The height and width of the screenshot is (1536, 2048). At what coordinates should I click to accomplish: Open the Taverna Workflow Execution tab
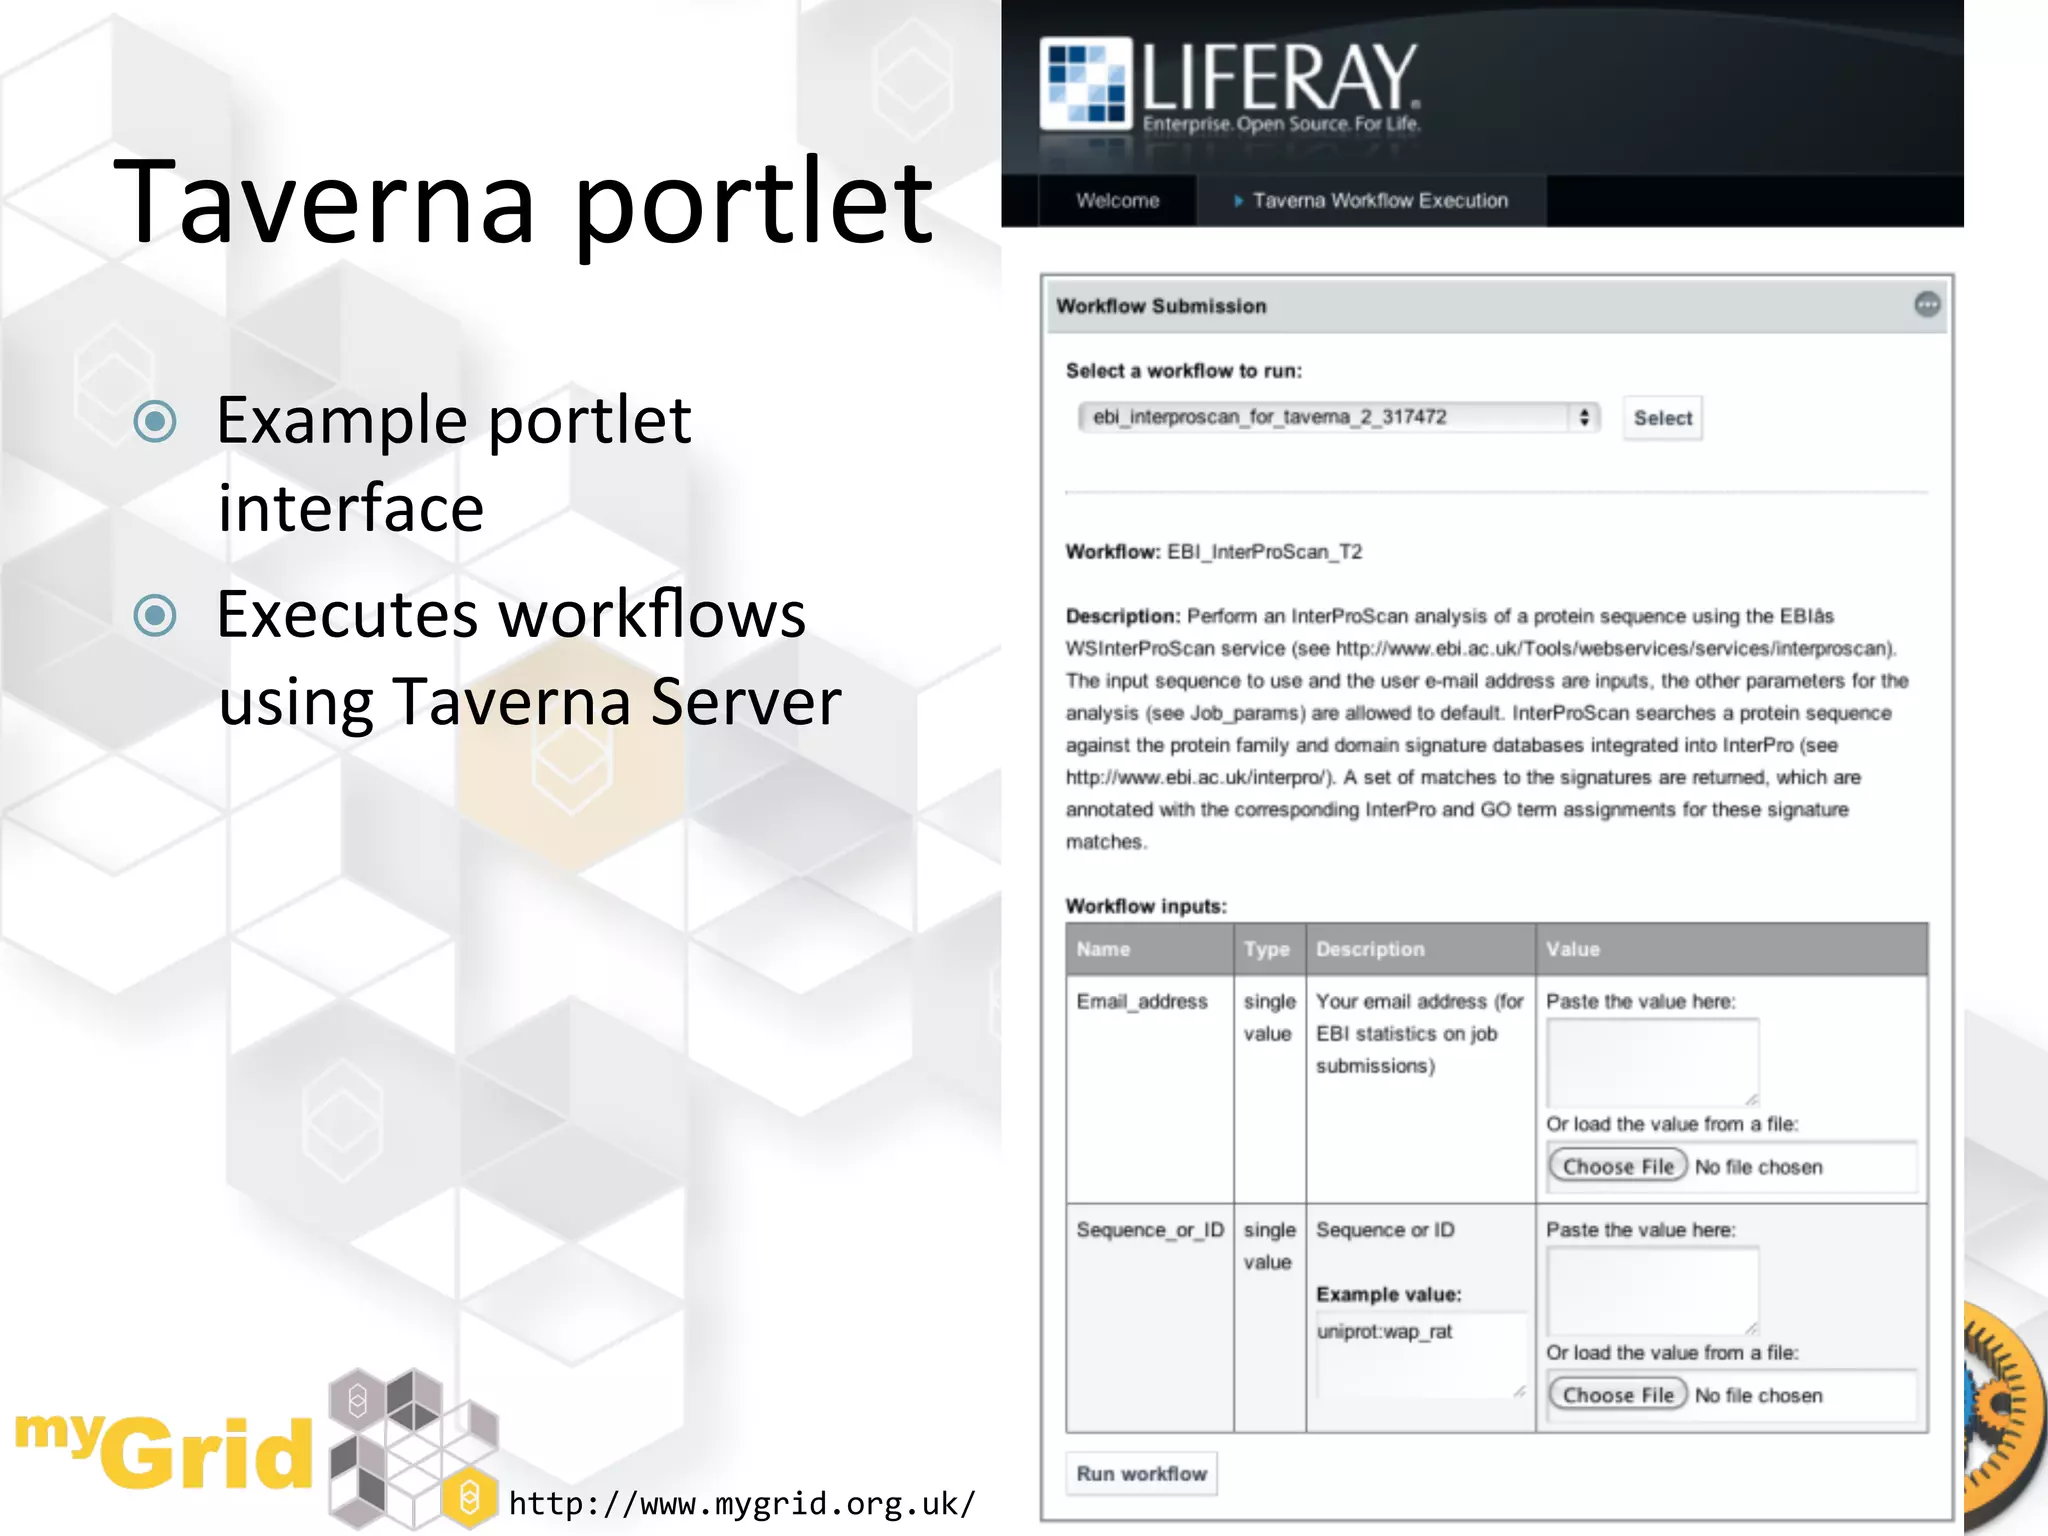point(1371,200)
